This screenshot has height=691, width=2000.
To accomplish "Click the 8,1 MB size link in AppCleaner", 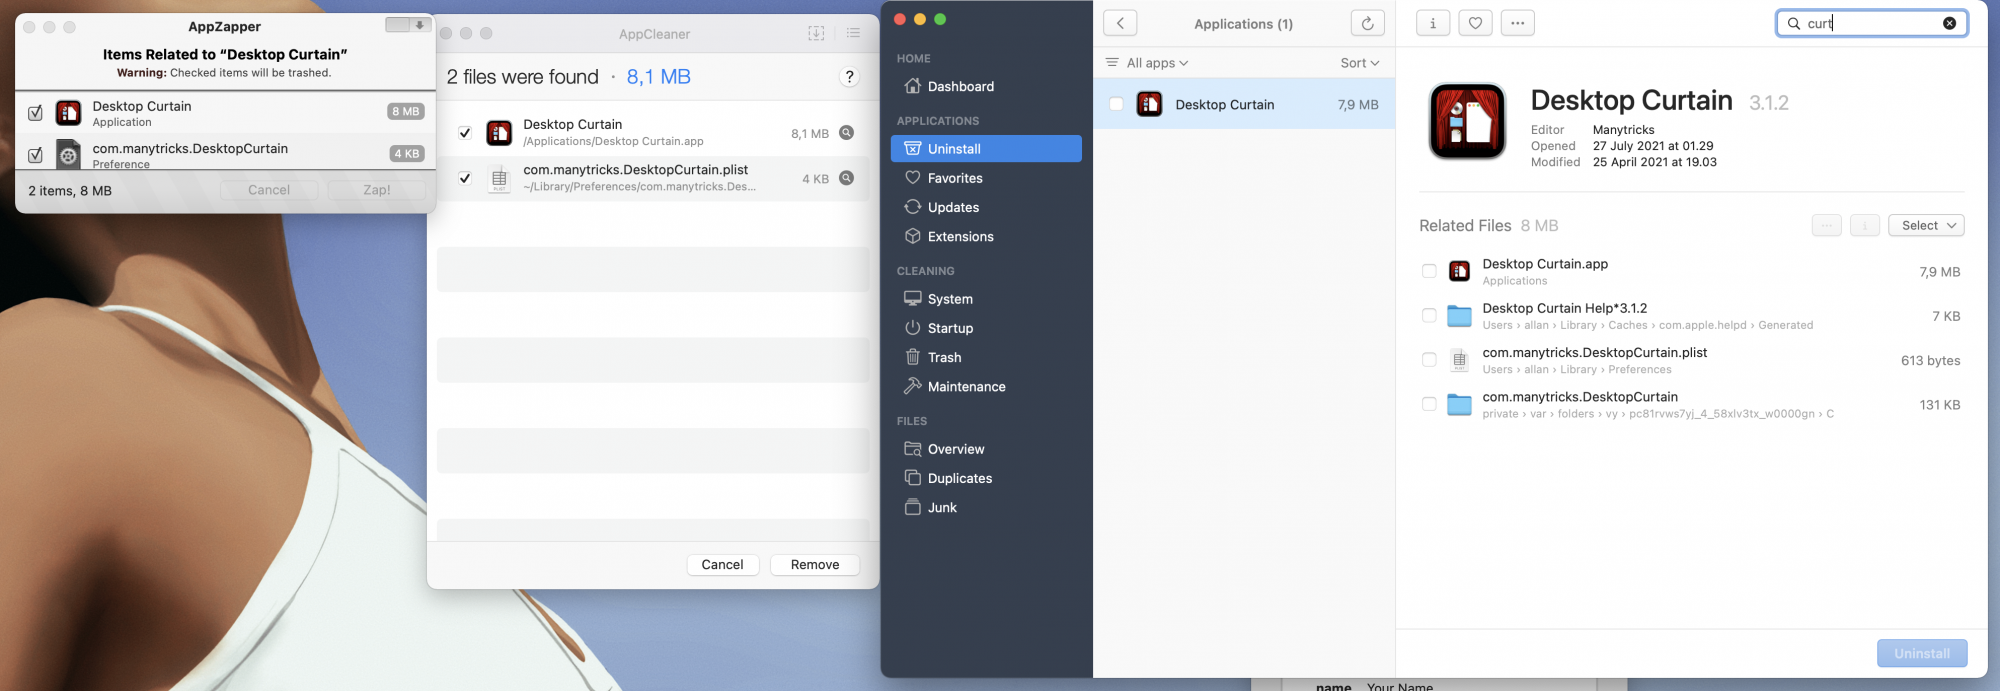I will tap(658, 77).
